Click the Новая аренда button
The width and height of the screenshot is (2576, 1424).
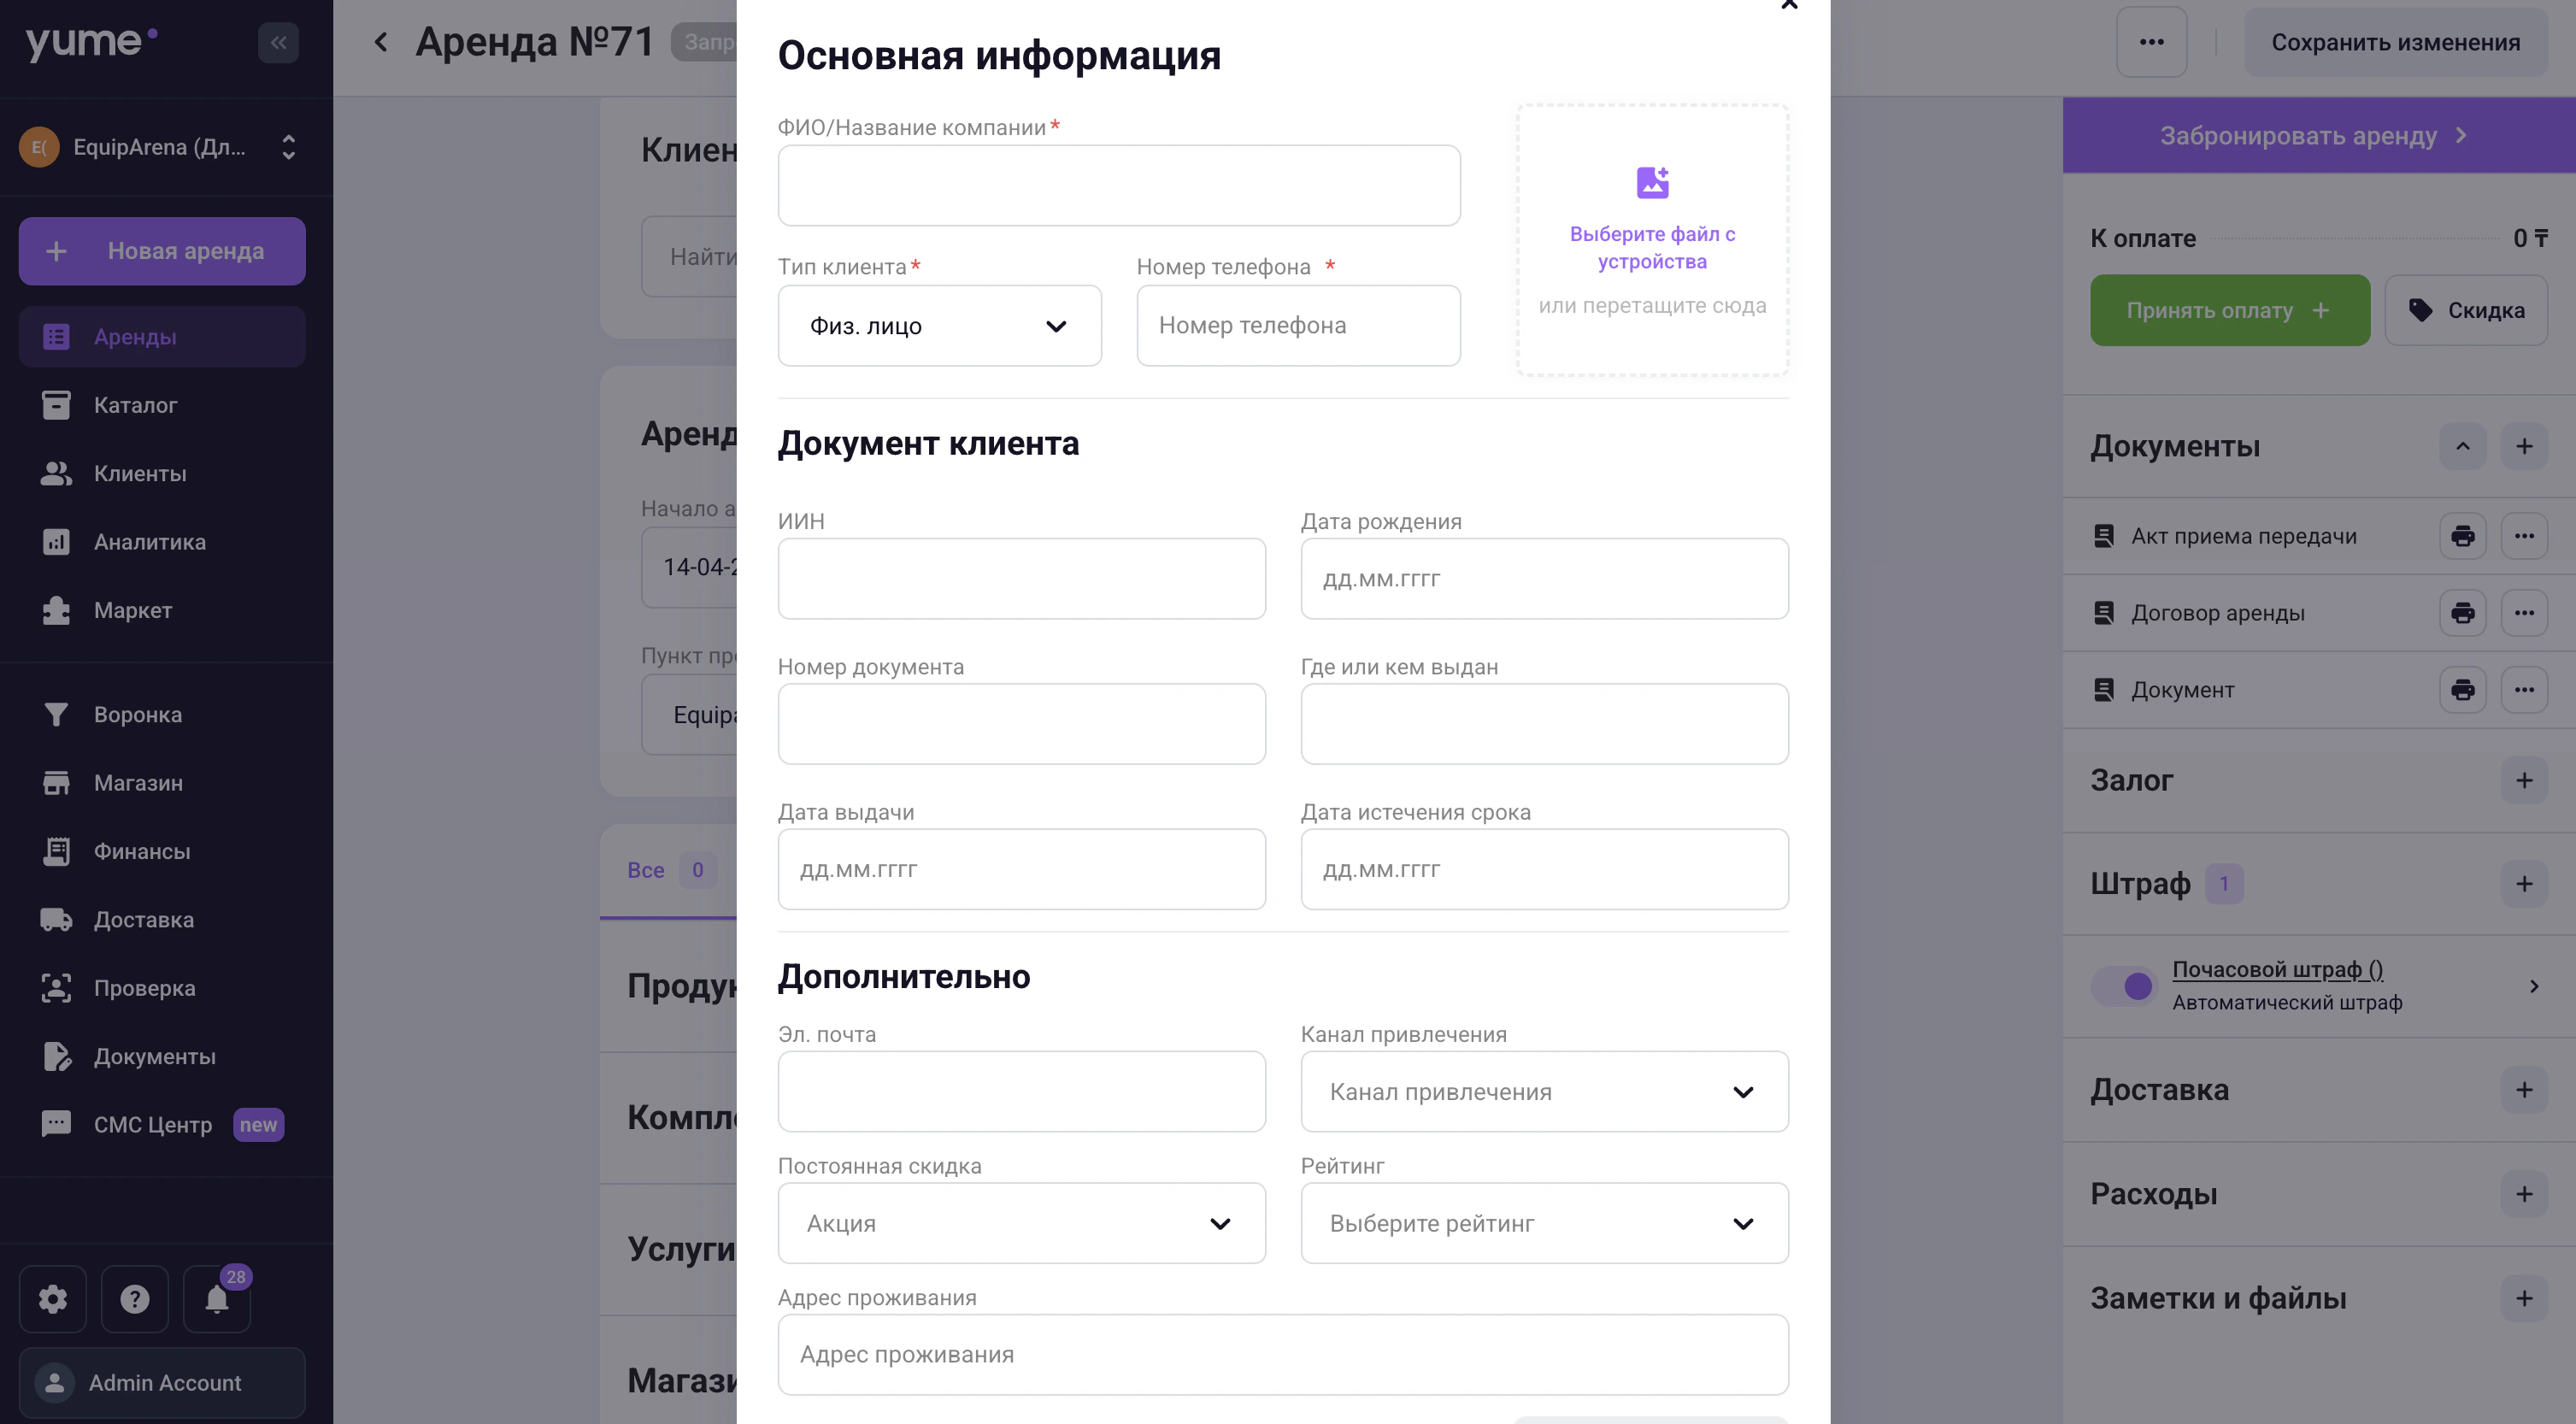click(x=162, y=251)
